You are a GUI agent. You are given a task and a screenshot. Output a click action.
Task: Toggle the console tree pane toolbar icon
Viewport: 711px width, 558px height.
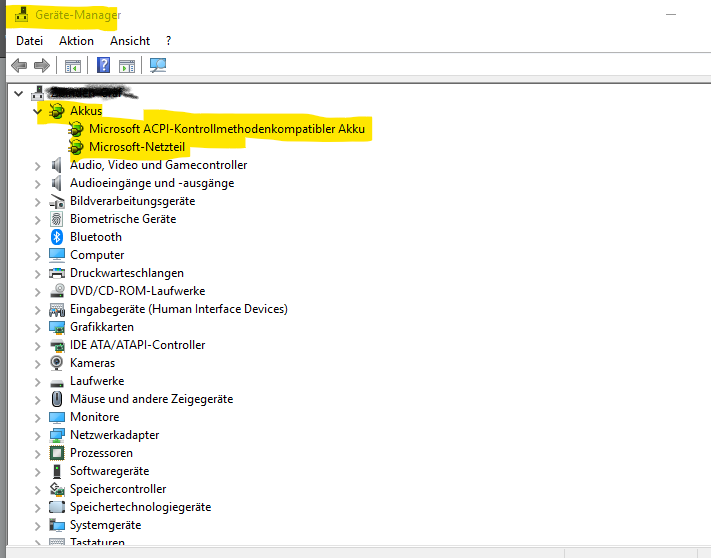[73, 66]
